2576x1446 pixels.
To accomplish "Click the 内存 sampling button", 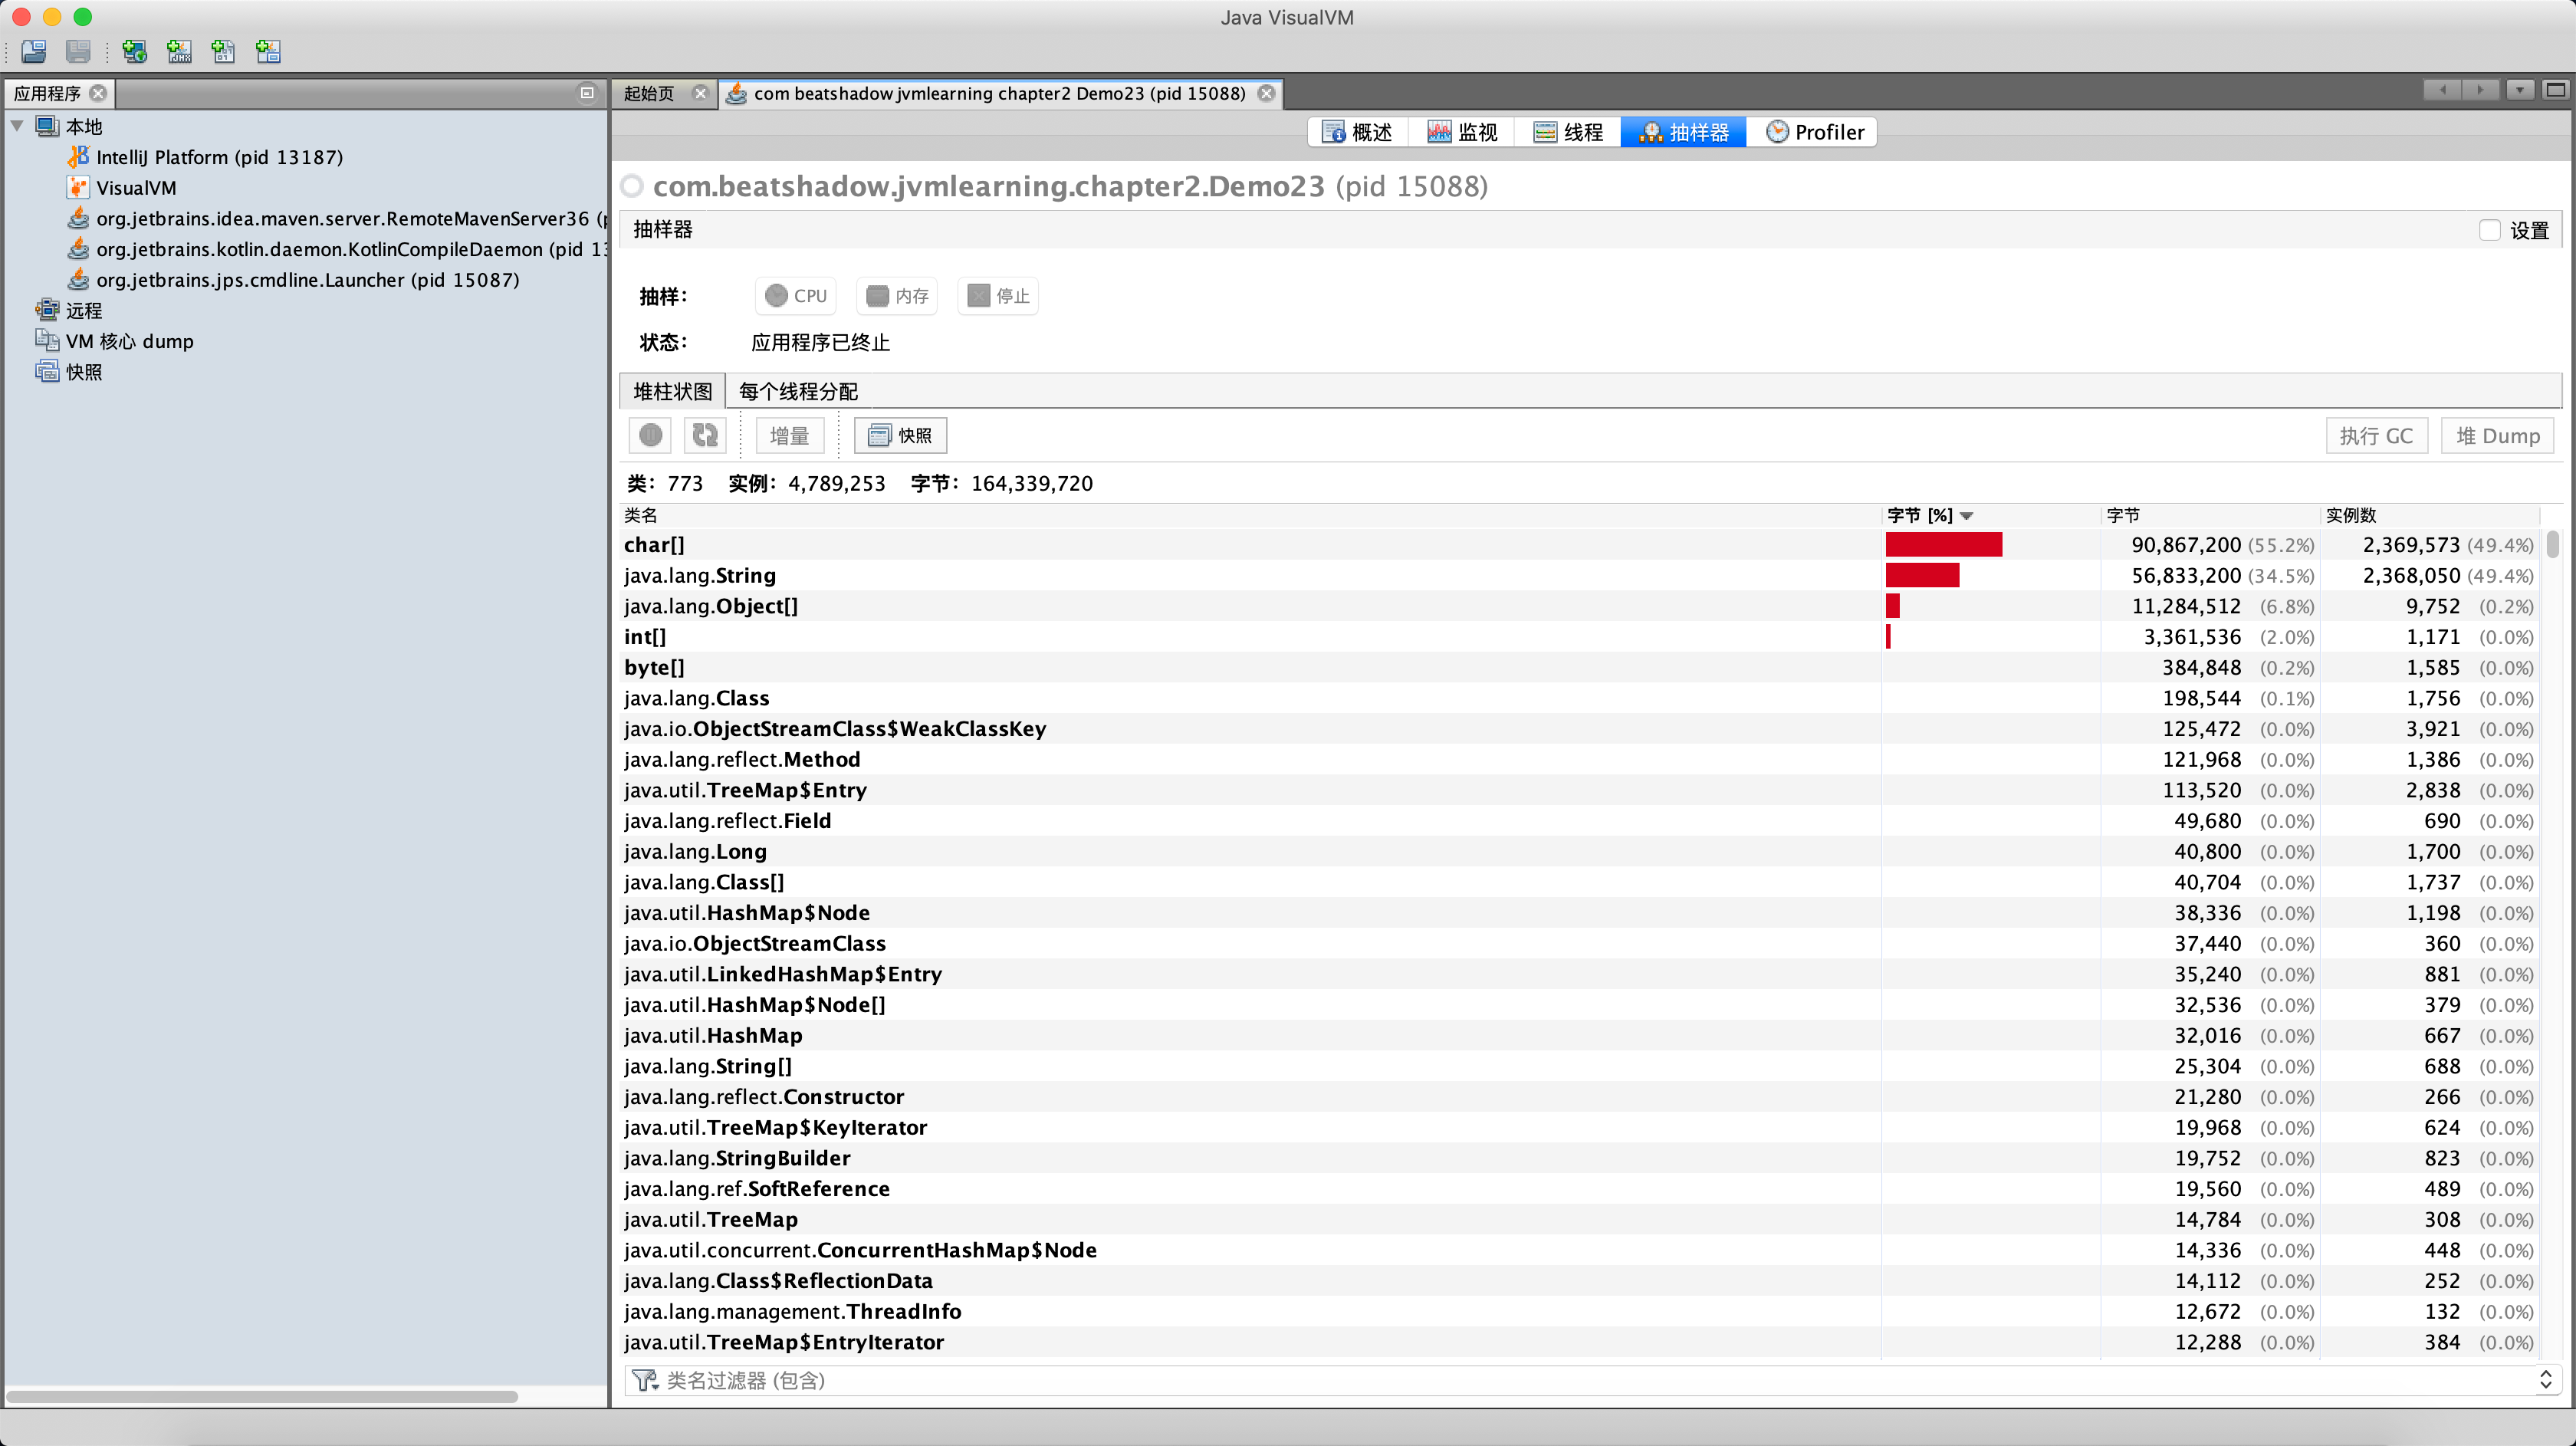I will pyautogui.click(x=897, y=296).
